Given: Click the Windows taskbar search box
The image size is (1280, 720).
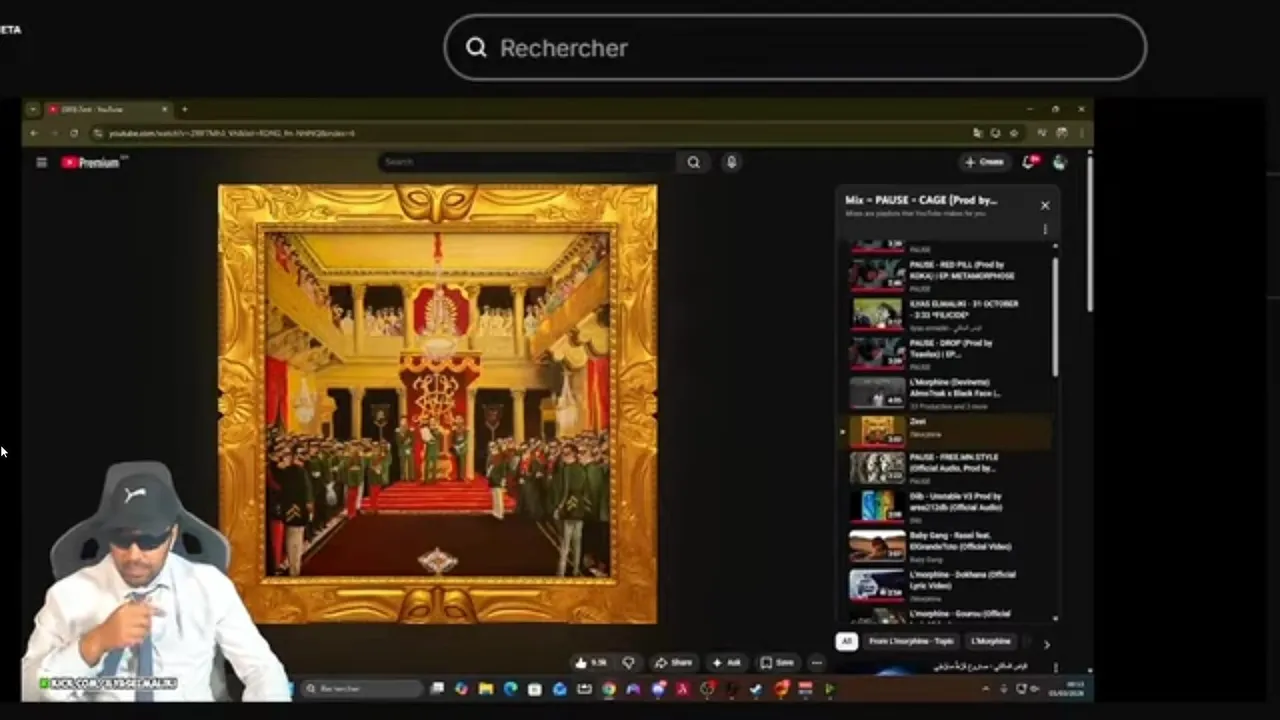Looking at the screenshot, I should (x=361, y=688).
